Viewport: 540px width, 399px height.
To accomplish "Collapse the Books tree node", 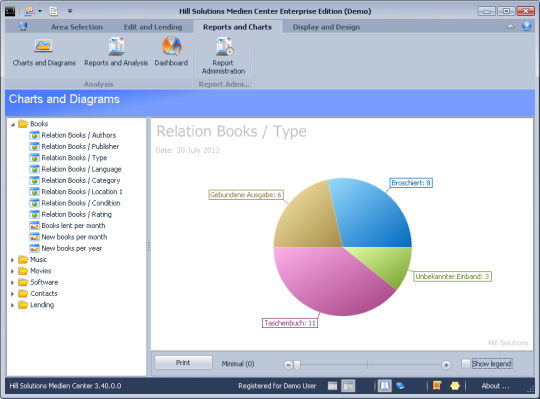I will 13,124.
